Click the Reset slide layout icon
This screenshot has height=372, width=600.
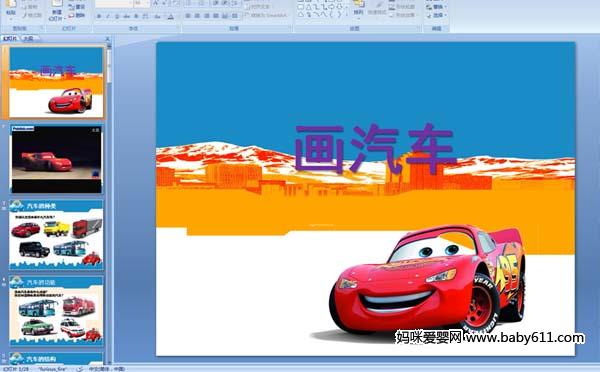pyautogui.click(x=77, y=7)
